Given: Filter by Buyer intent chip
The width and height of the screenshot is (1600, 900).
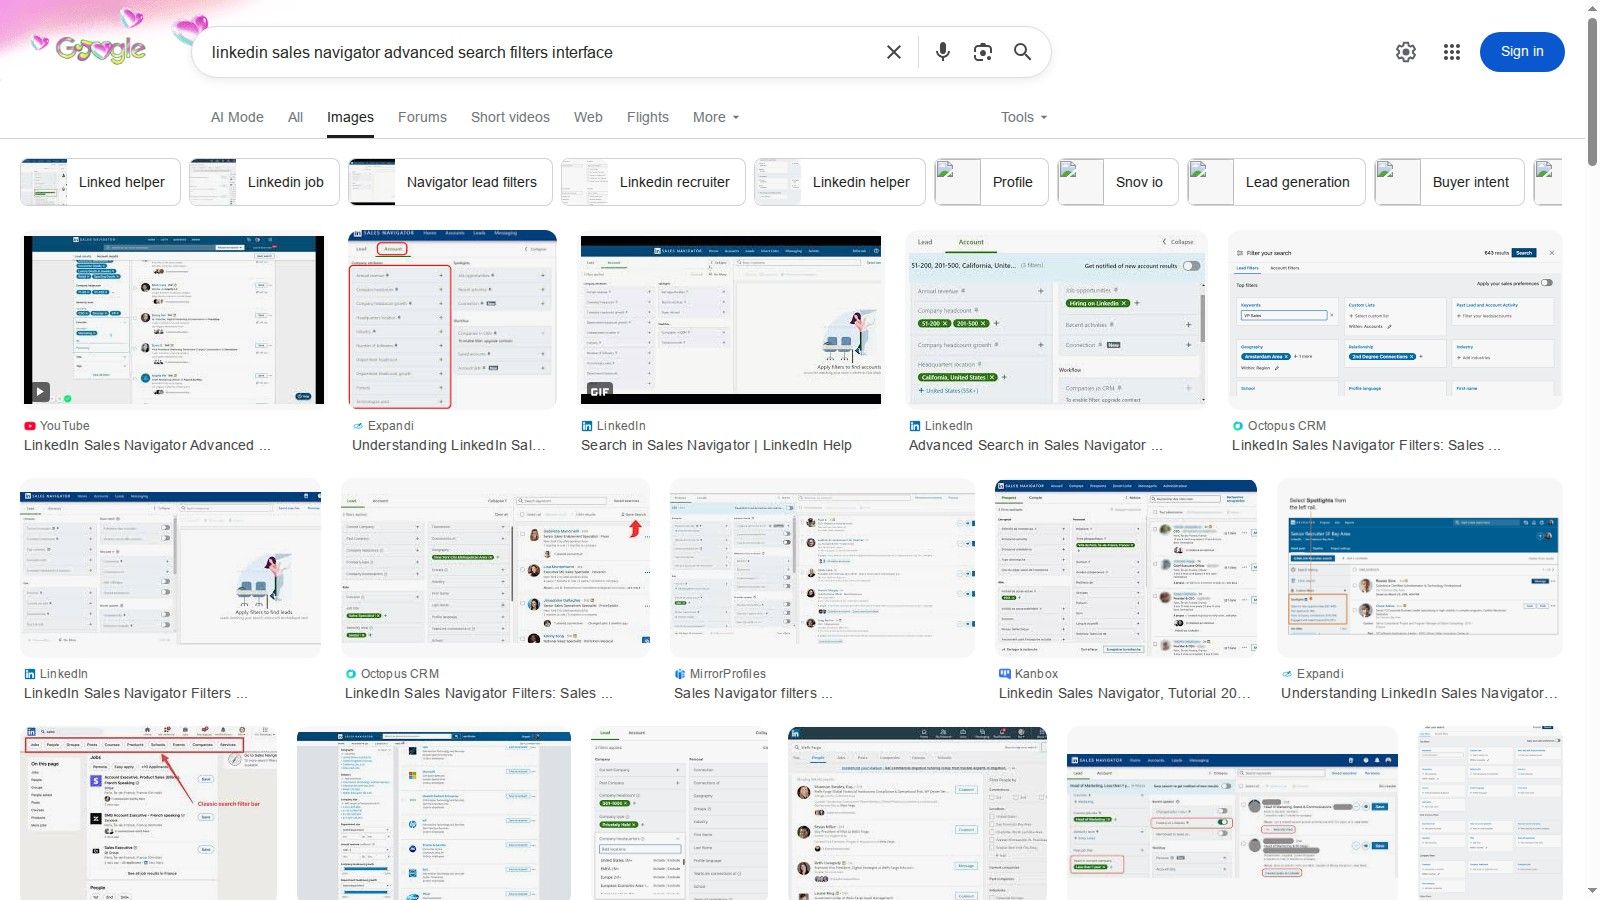Looking at the screenshot, I should click(x=1450, y=182).
